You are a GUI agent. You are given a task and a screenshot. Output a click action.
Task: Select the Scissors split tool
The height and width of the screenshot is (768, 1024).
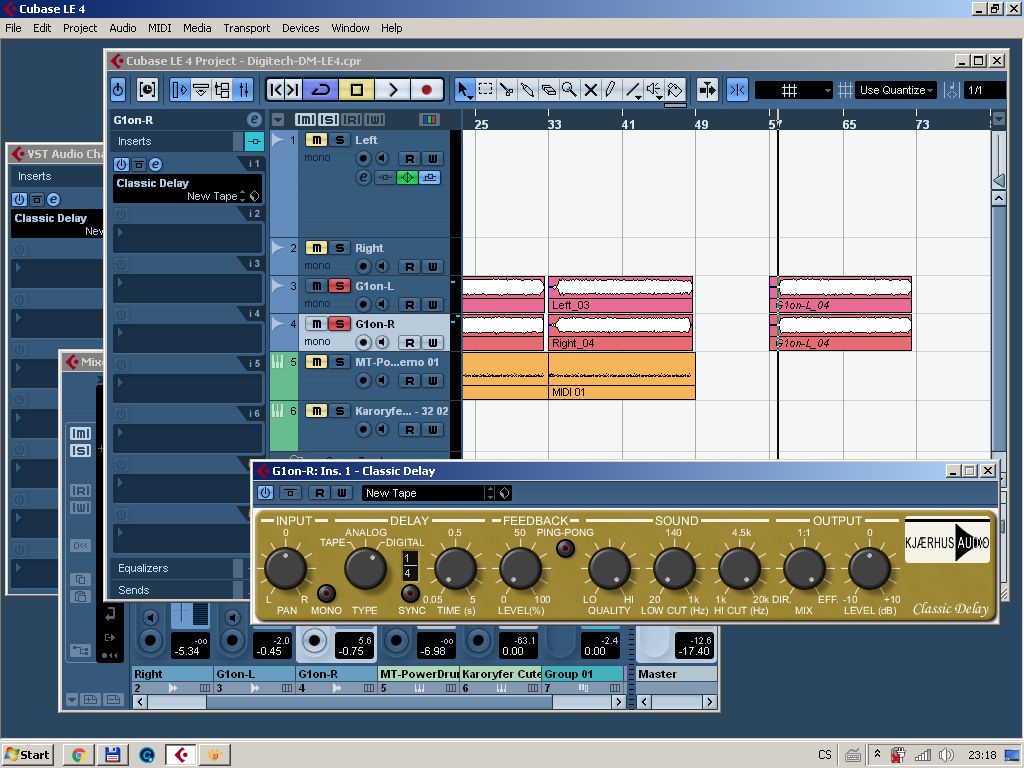[506, 90]
